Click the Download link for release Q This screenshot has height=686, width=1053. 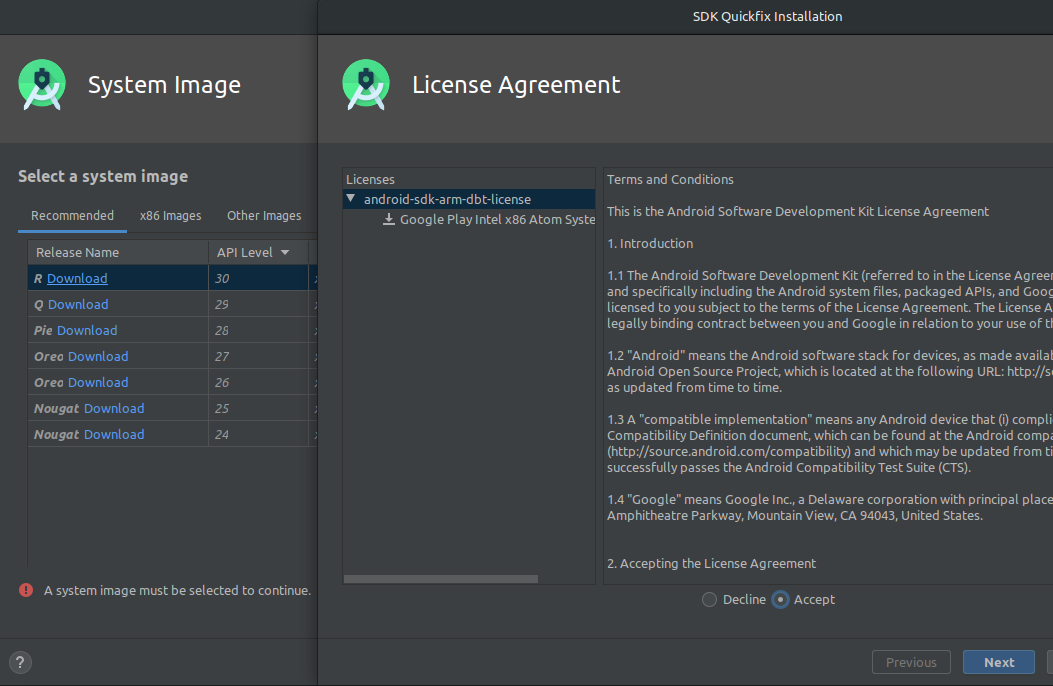coord(78,305)
